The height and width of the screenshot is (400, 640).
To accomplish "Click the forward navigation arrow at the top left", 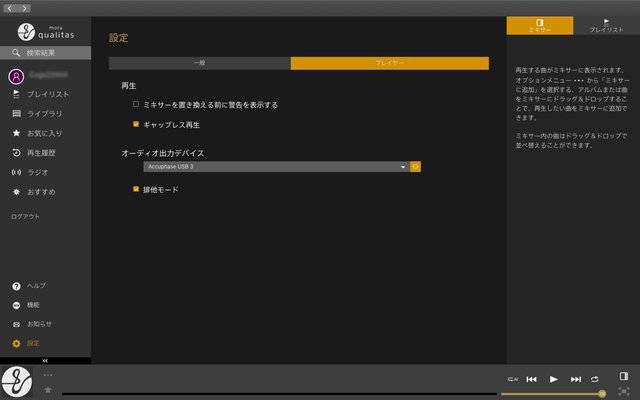I will (x=25, y=8).
